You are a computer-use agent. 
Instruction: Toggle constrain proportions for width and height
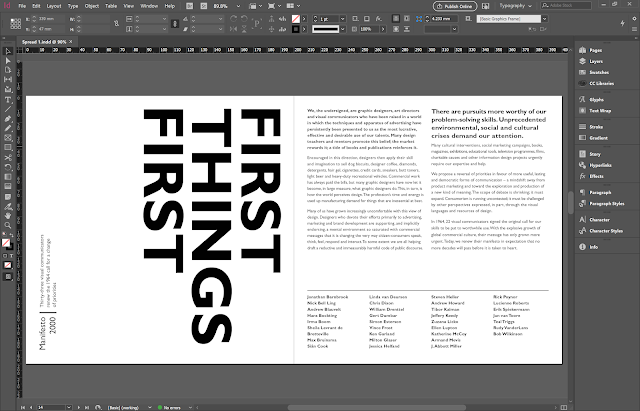pyautogui.click(x=116, y=24)
